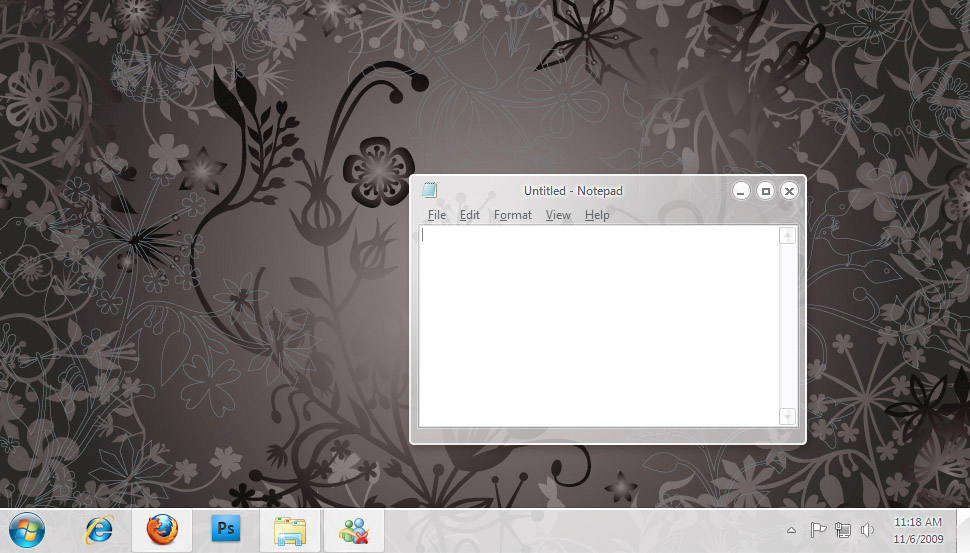Open the Help menu in Notepad
This screenshot has height=553, width=970.
click(597, 215)
